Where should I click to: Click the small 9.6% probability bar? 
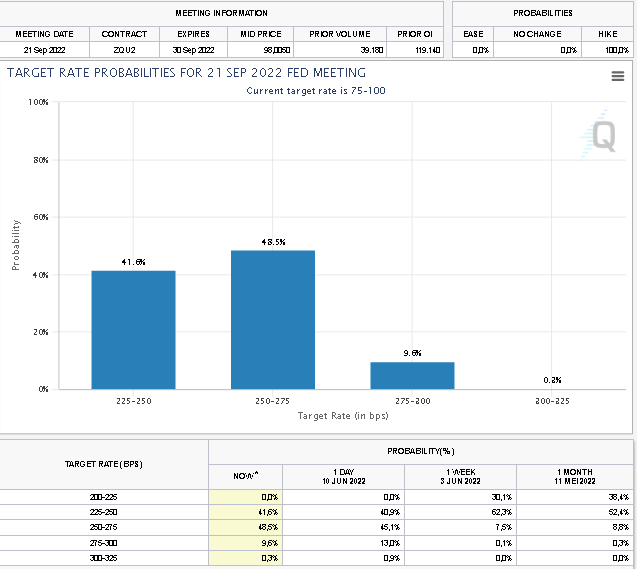(x=412, y=375)
